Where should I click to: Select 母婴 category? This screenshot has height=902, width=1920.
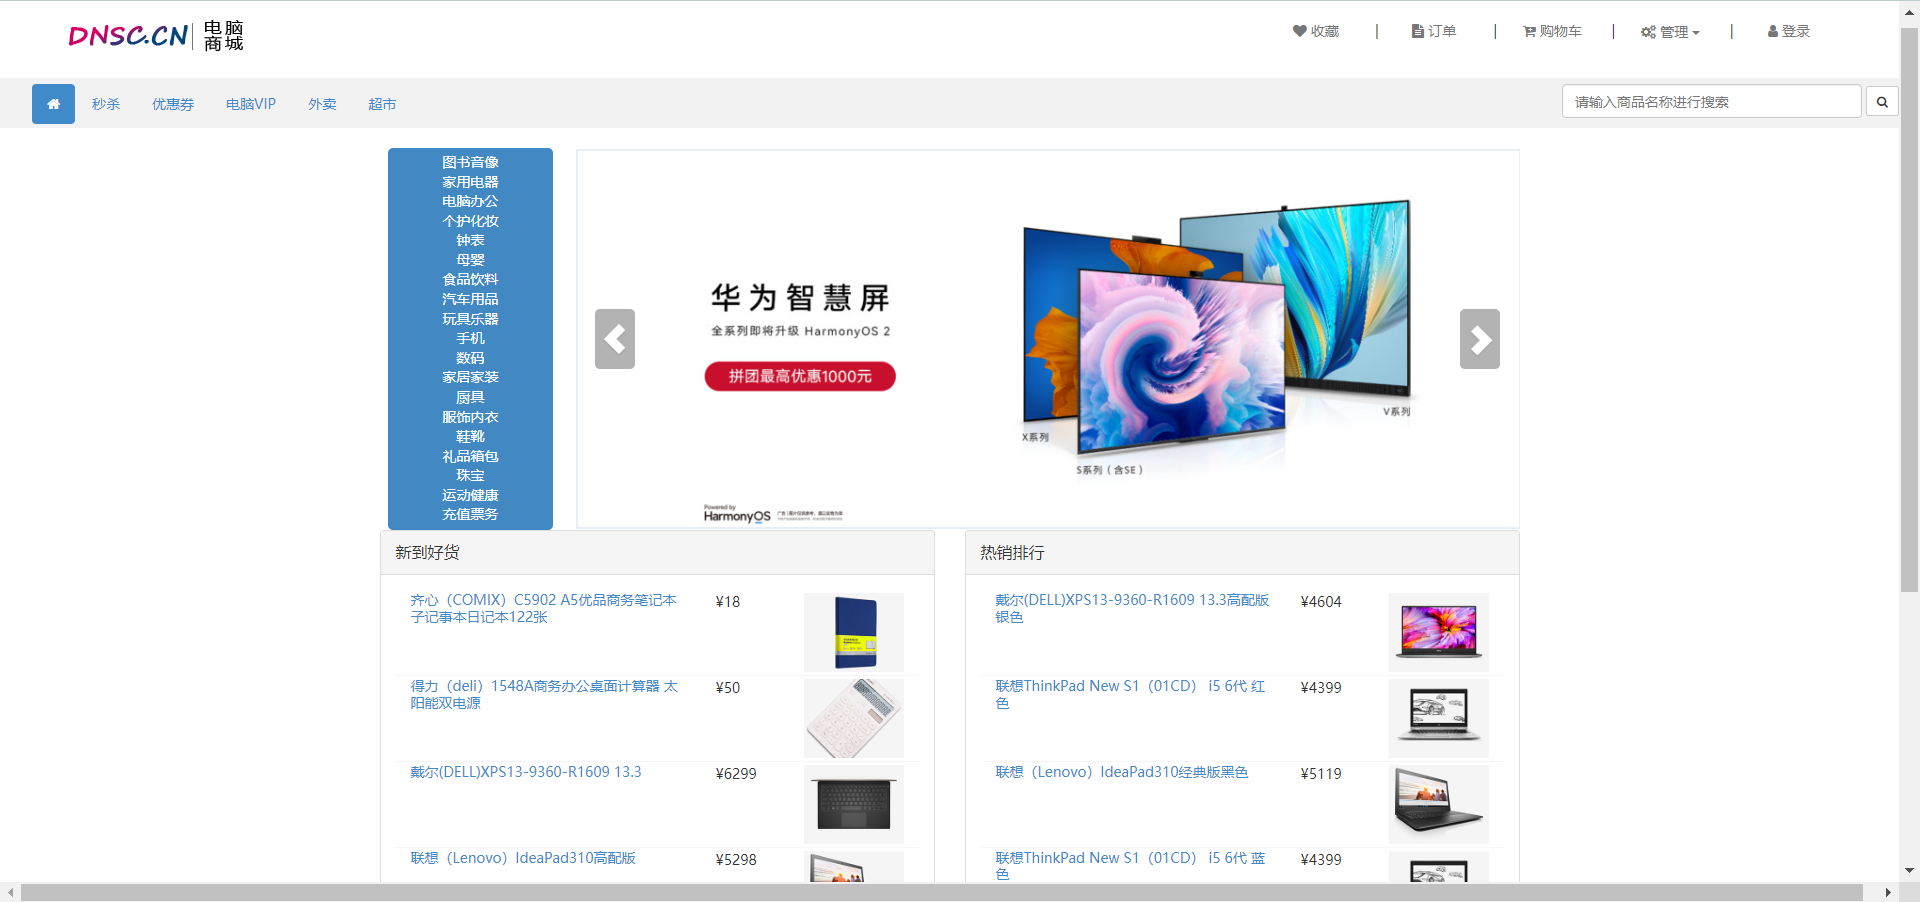point(470,260)
